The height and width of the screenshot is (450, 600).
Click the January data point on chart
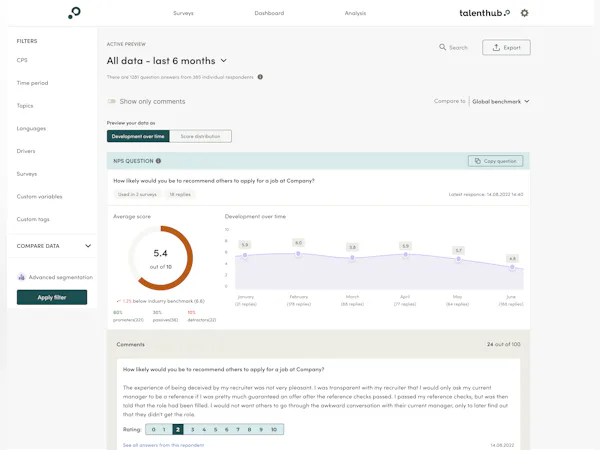point(245,255)
